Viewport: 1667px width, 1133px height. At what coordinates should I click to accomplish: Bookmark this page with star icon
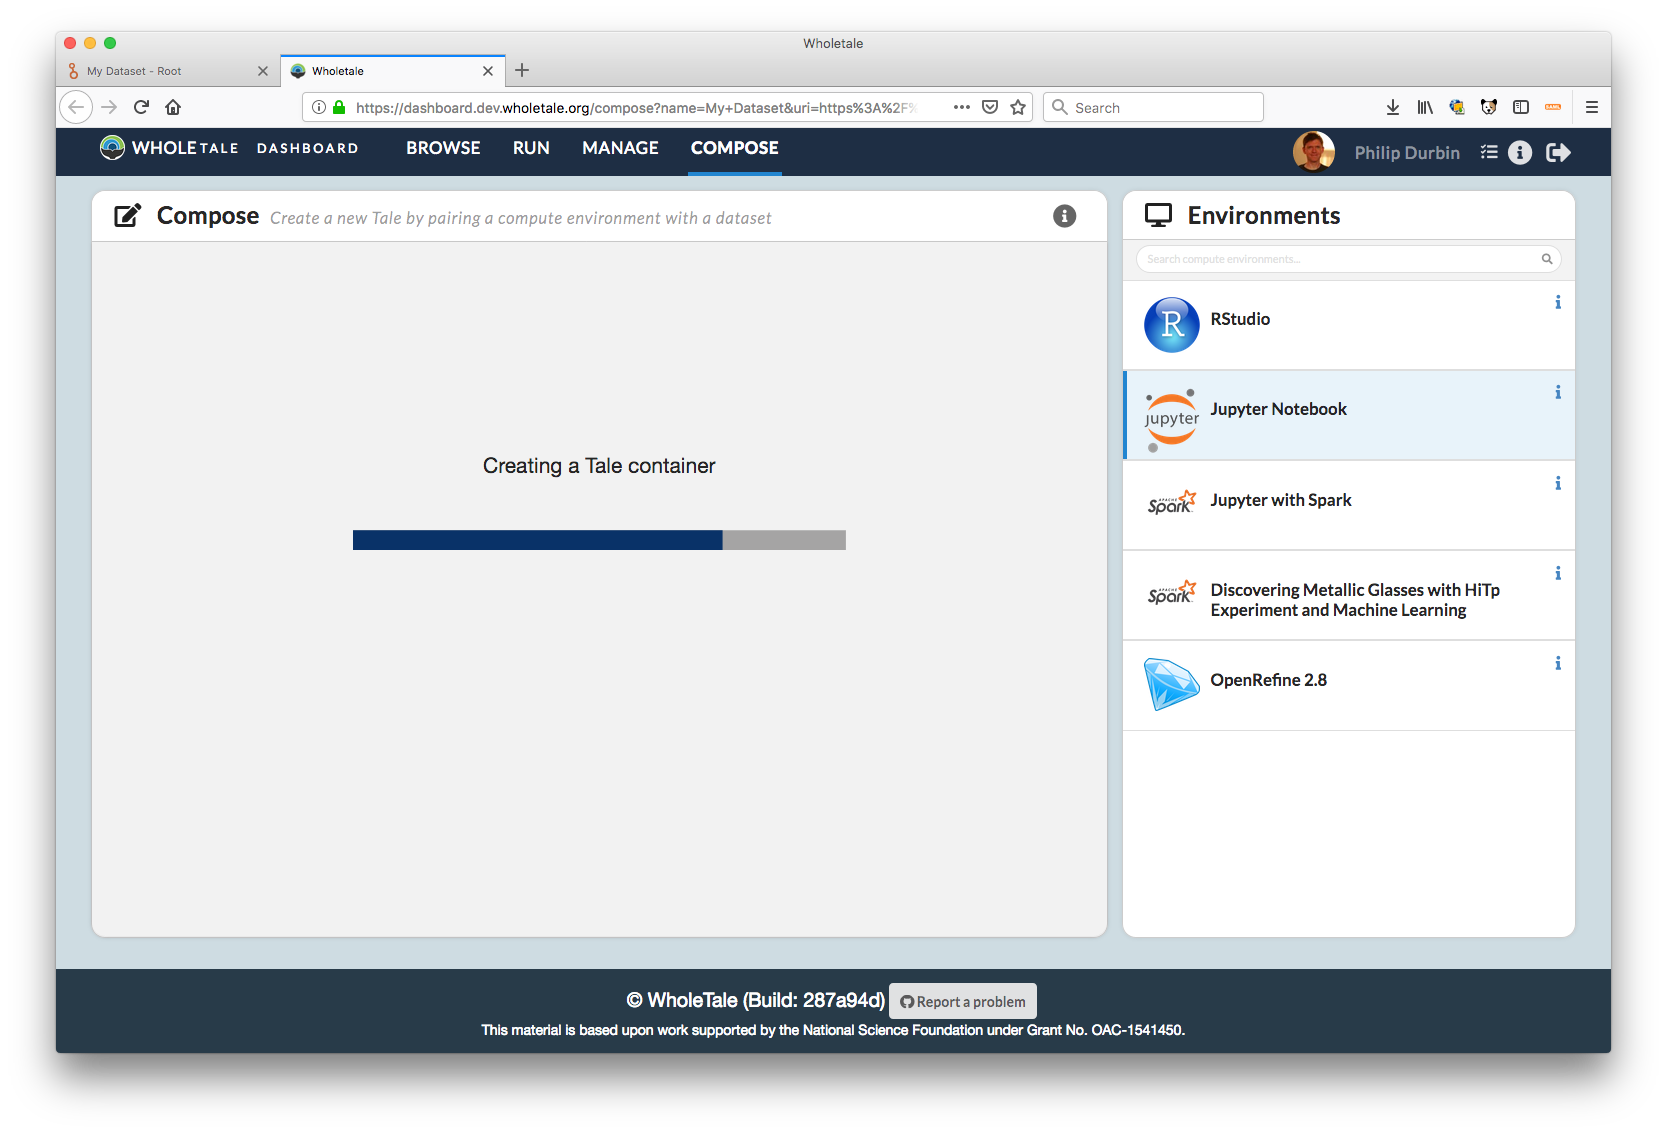coord(1018,107)
